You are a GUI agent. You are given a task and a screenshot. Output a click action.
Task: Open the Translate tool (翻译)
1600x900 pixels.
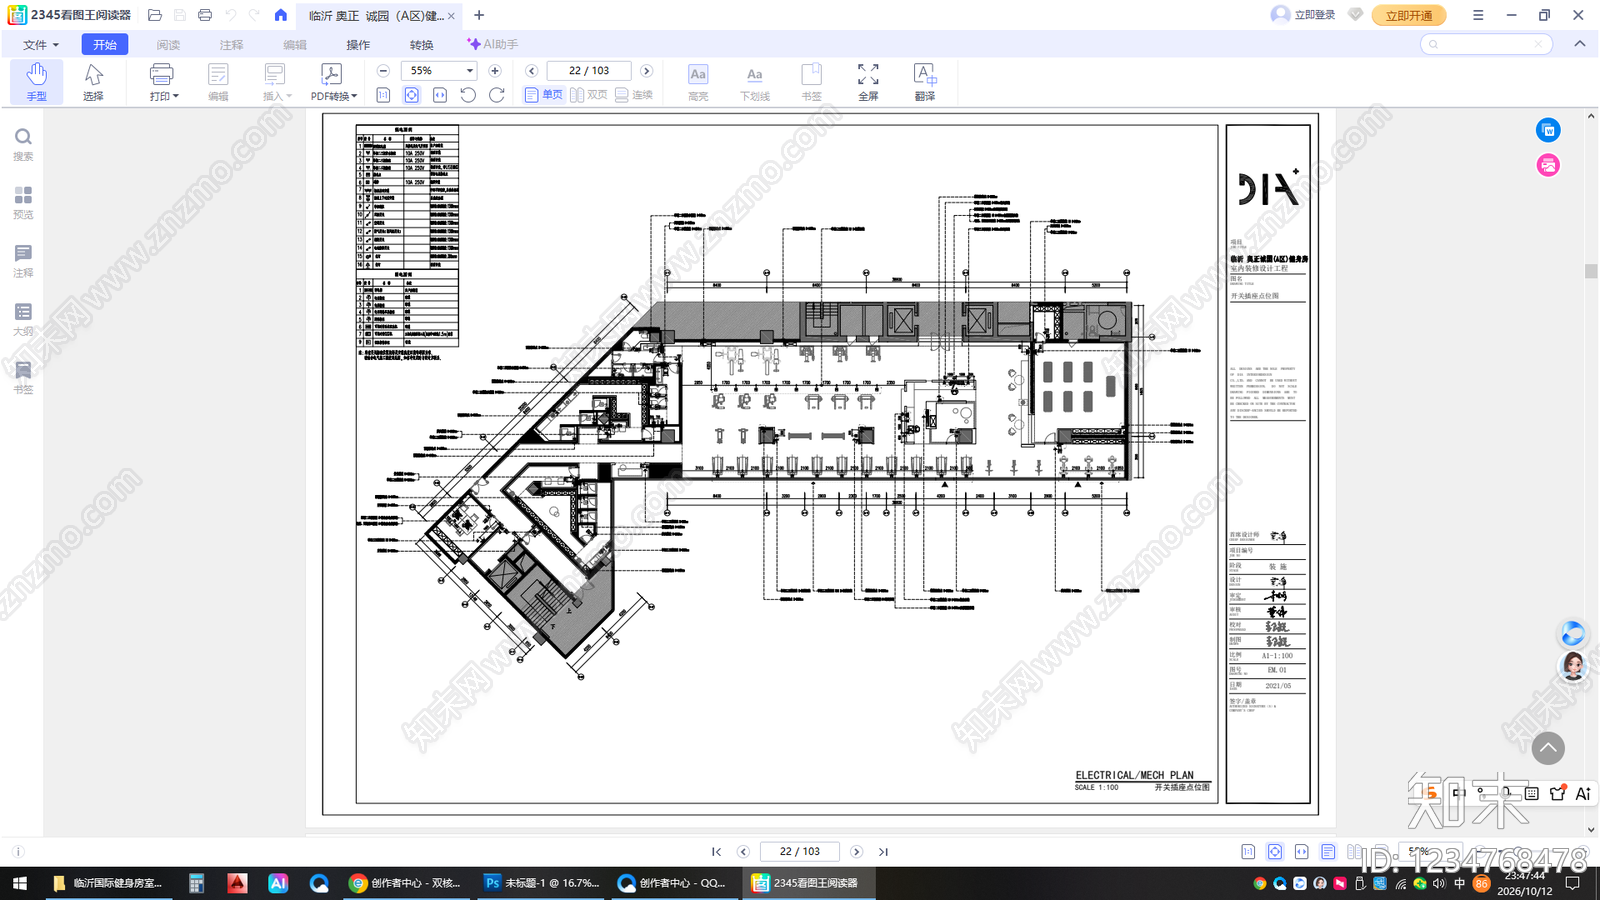click(x=925, y=82)
